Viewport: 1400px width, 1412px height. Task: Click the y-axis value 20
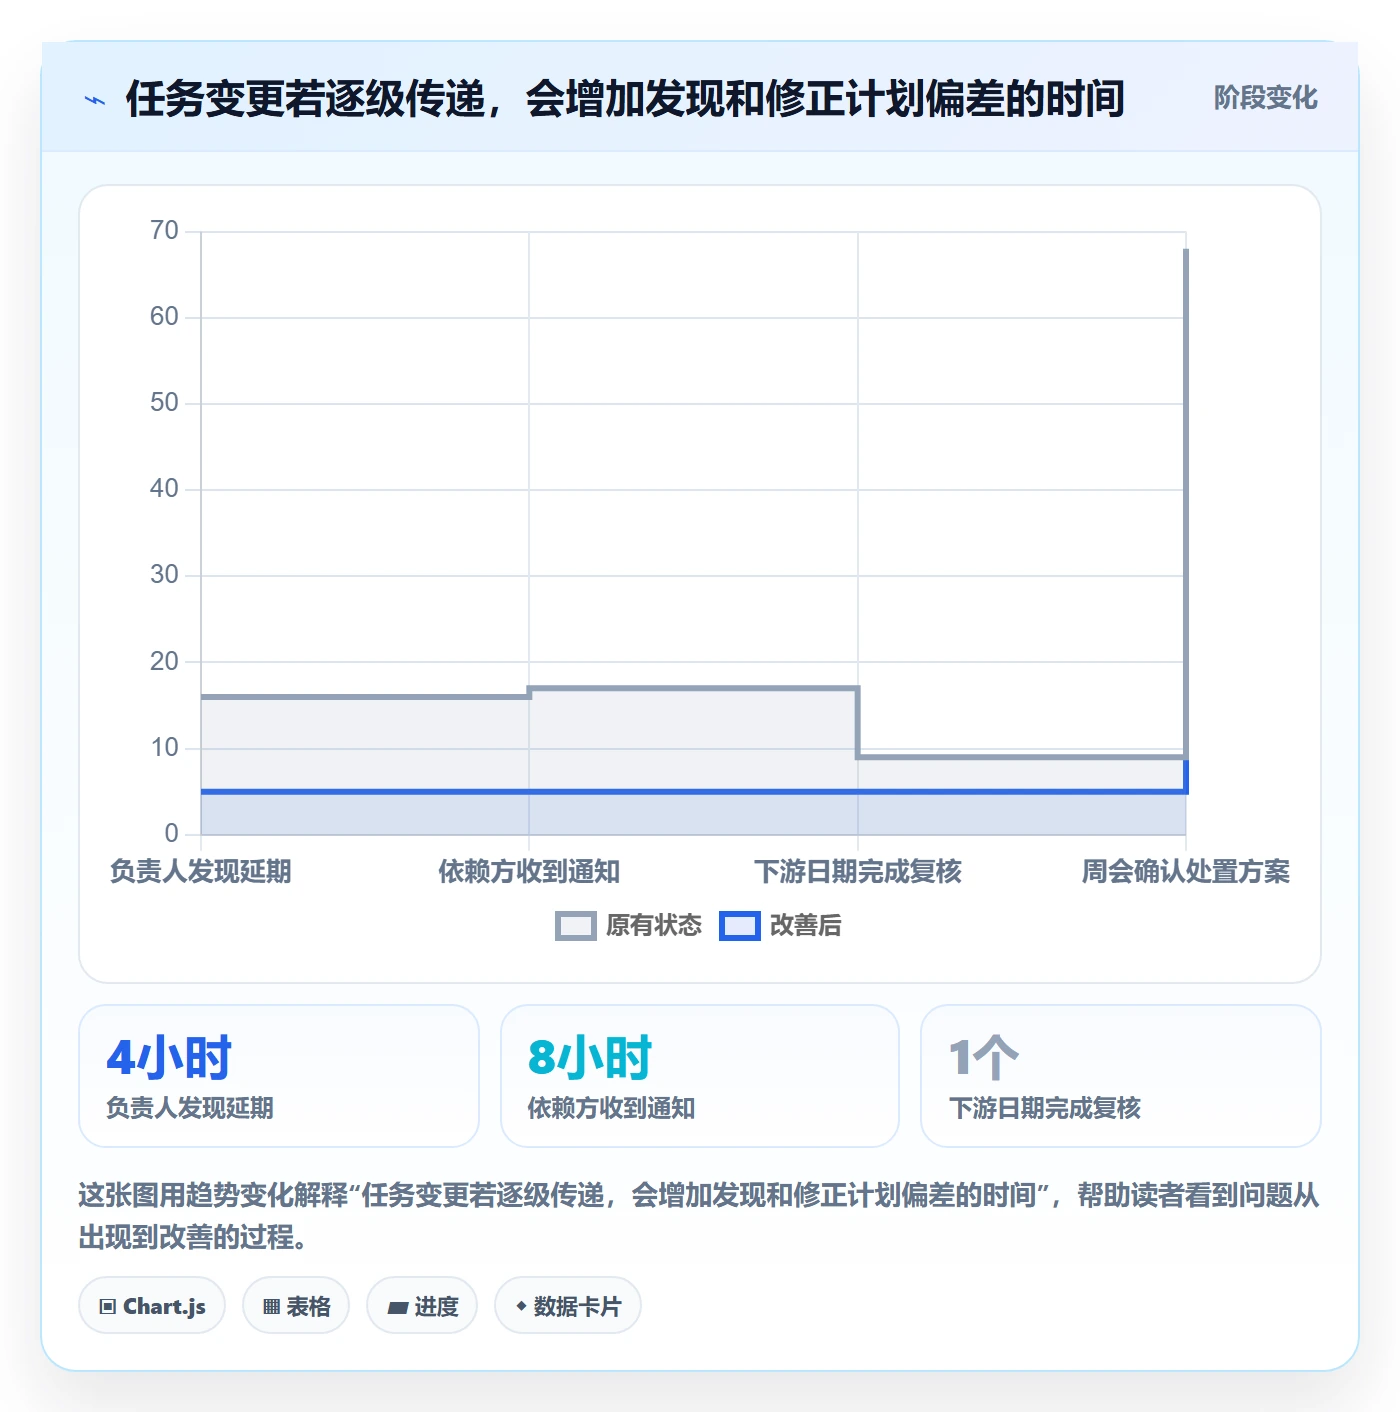tap(164, 662)
